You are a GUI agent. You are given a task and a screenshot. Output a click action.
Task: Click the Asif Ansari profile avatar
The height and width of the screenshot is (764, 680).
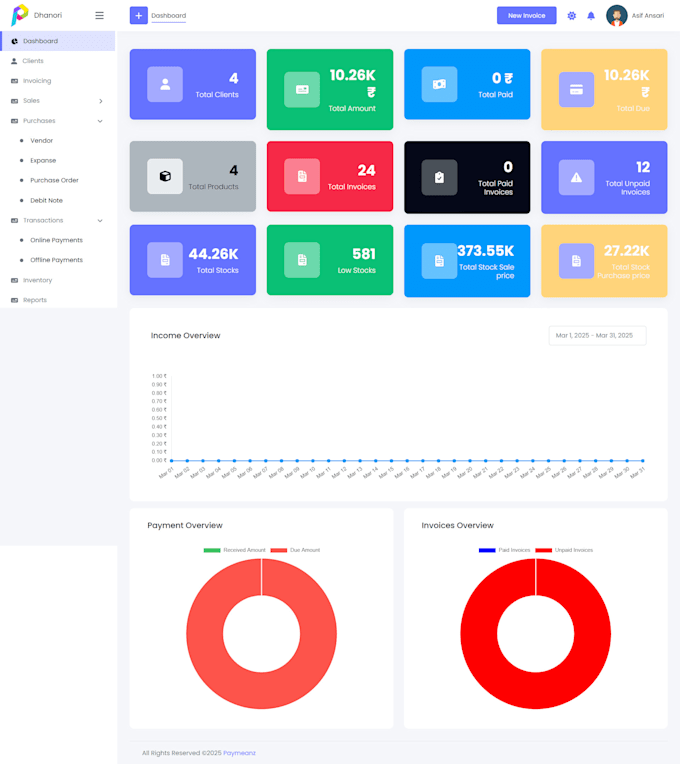click(x=617, y=16)
